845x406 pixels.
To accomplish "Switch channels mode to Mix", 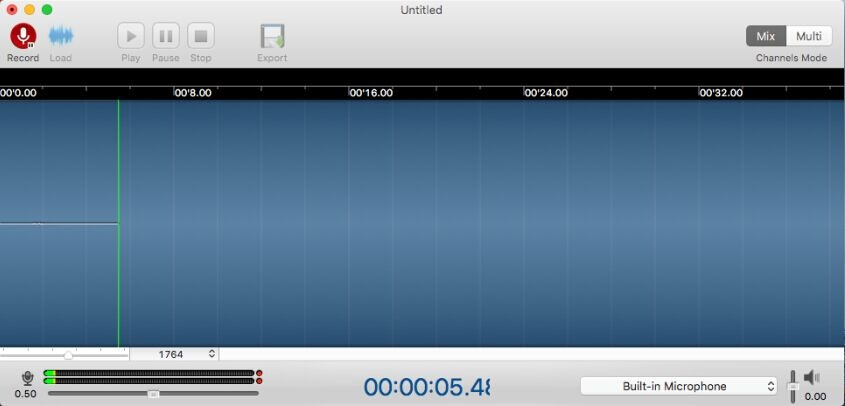I will pyautogui.click(x=766, y=36).
